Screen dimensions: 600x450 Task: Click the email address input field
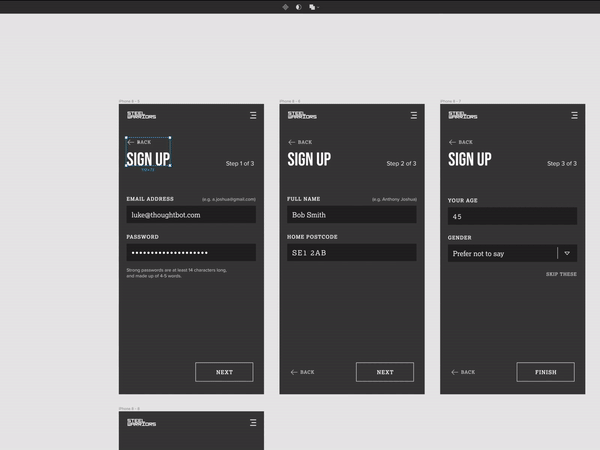coord(190,215)
